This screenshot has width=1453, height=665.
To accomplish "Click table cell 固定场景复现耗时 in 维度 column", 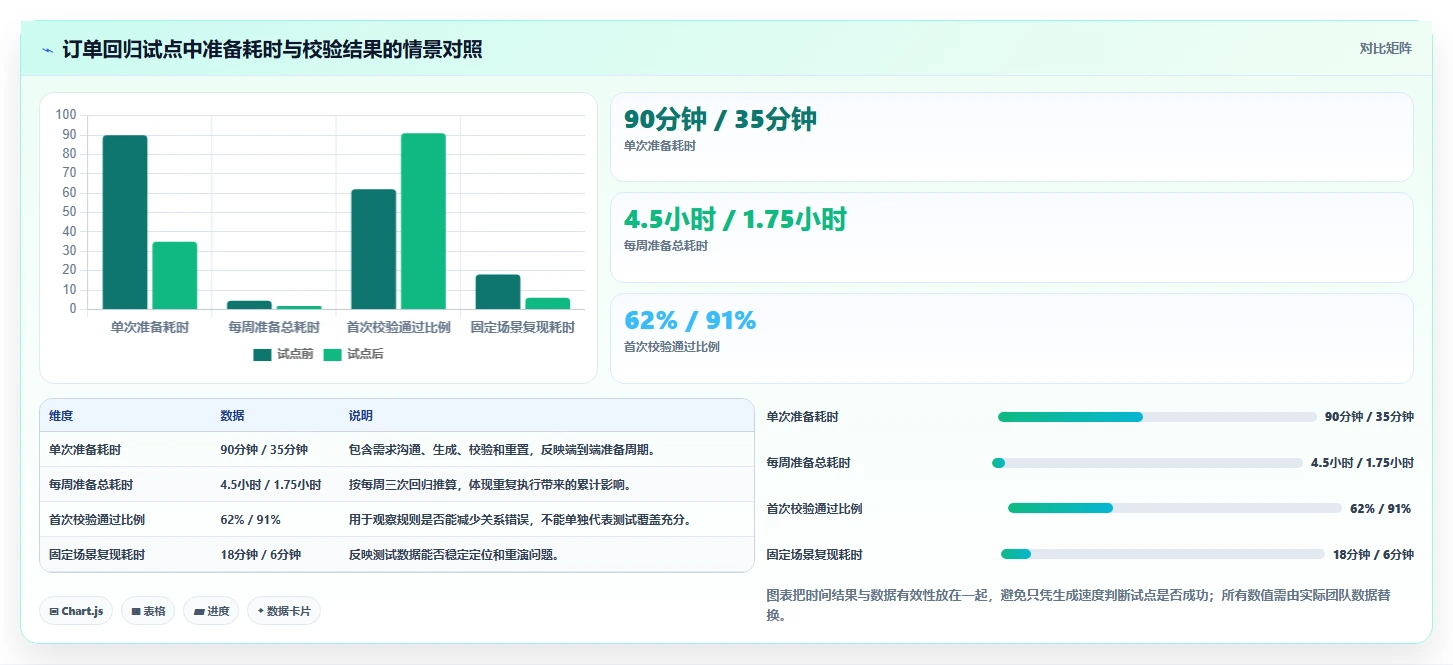I will (97, 555).
